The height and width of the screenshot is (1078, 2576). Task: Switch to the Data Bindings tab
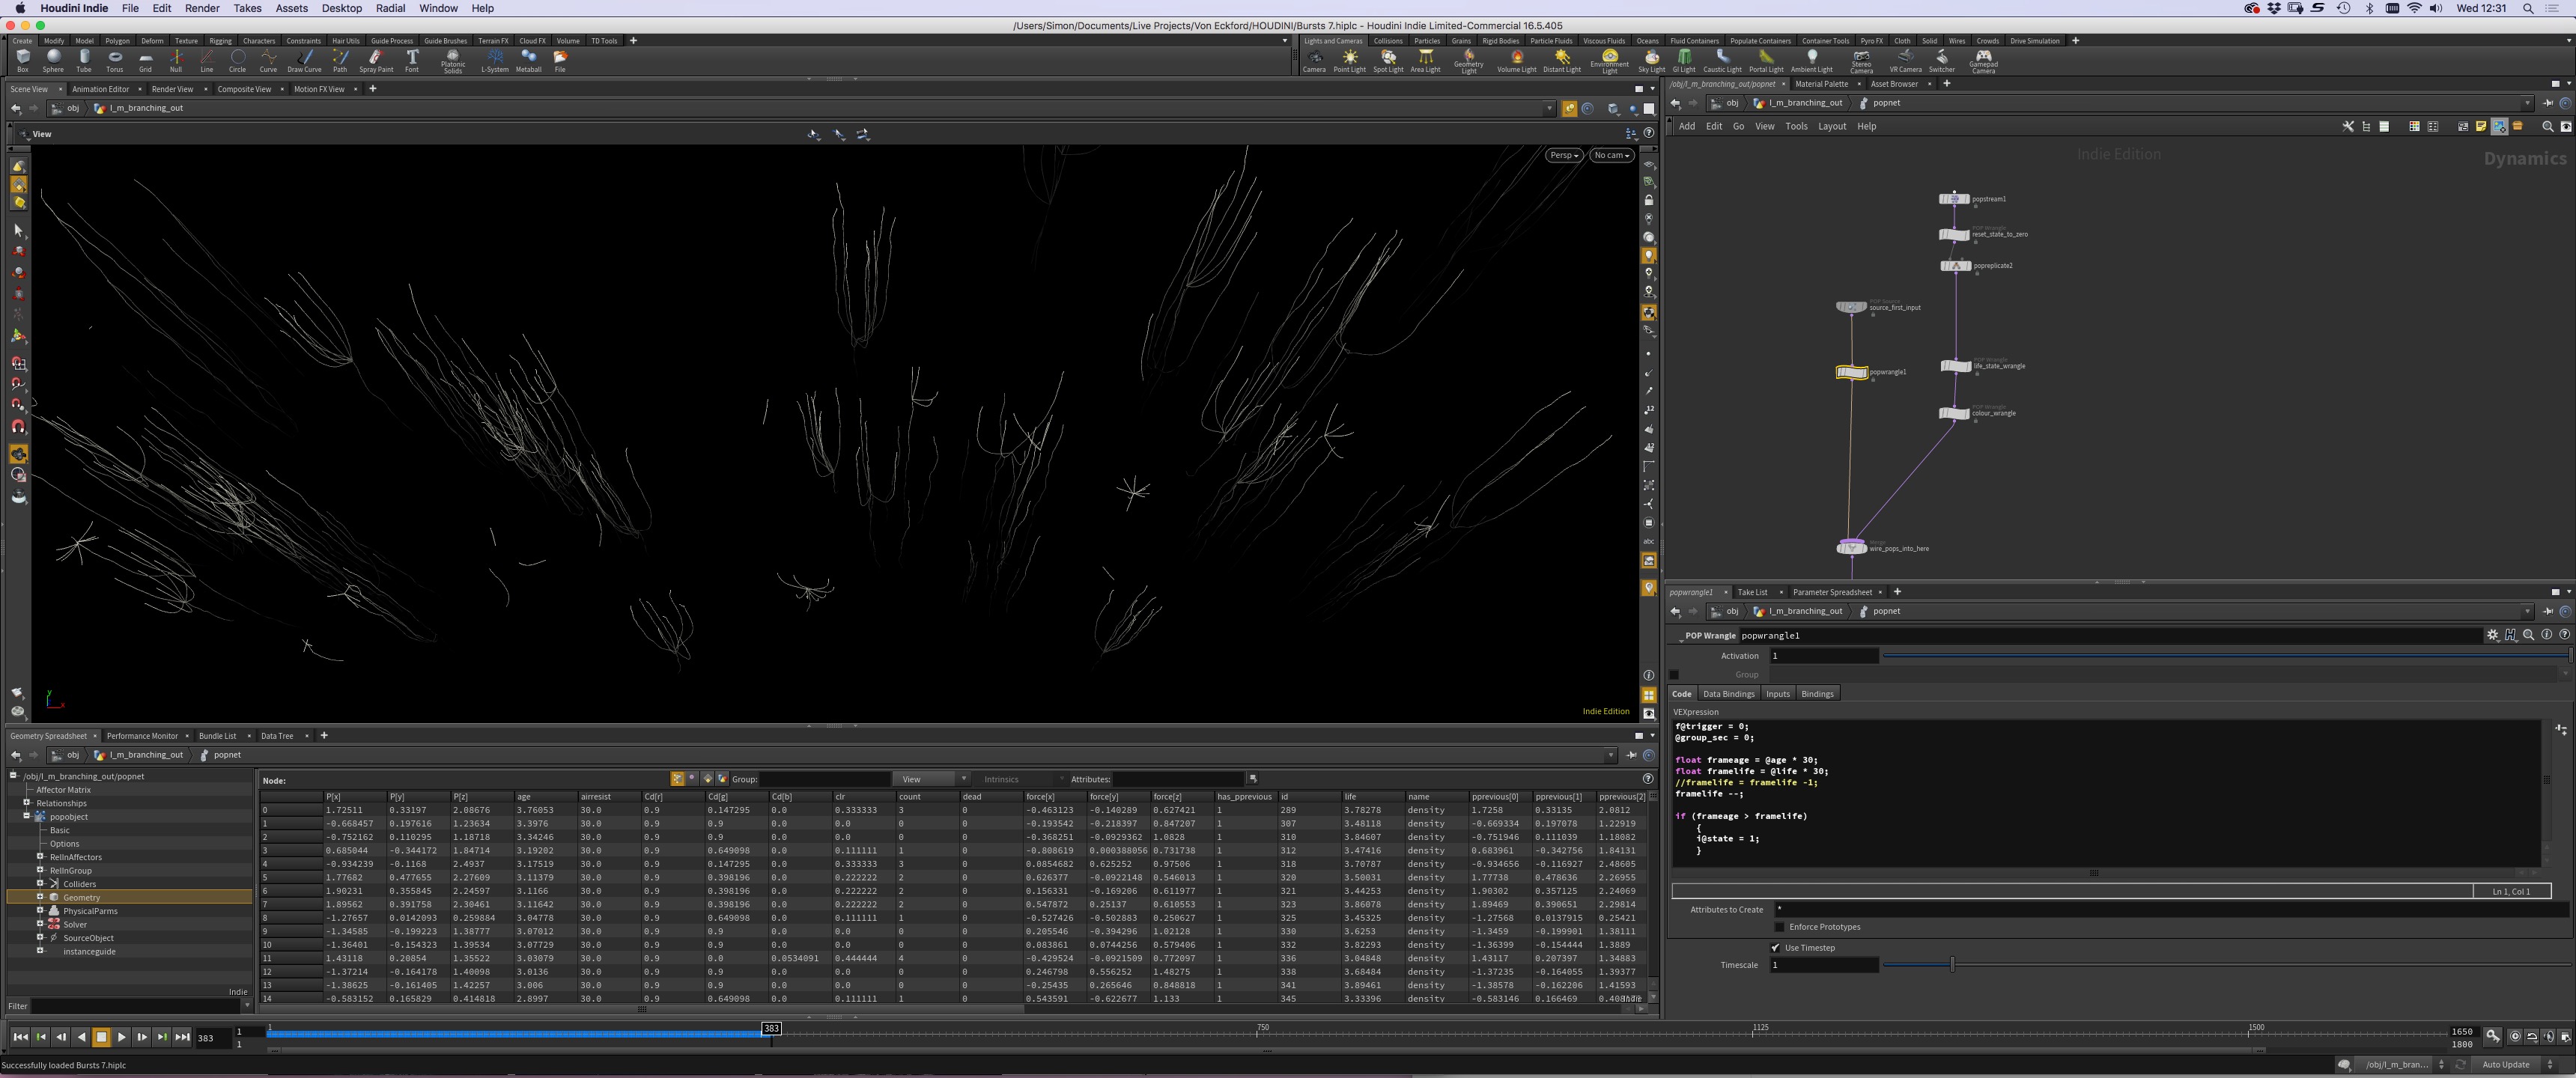(1728, 694)
